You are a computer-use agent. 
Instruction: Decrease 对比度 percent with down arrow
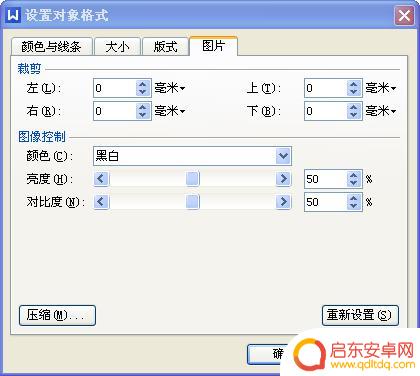pos(354,206)
